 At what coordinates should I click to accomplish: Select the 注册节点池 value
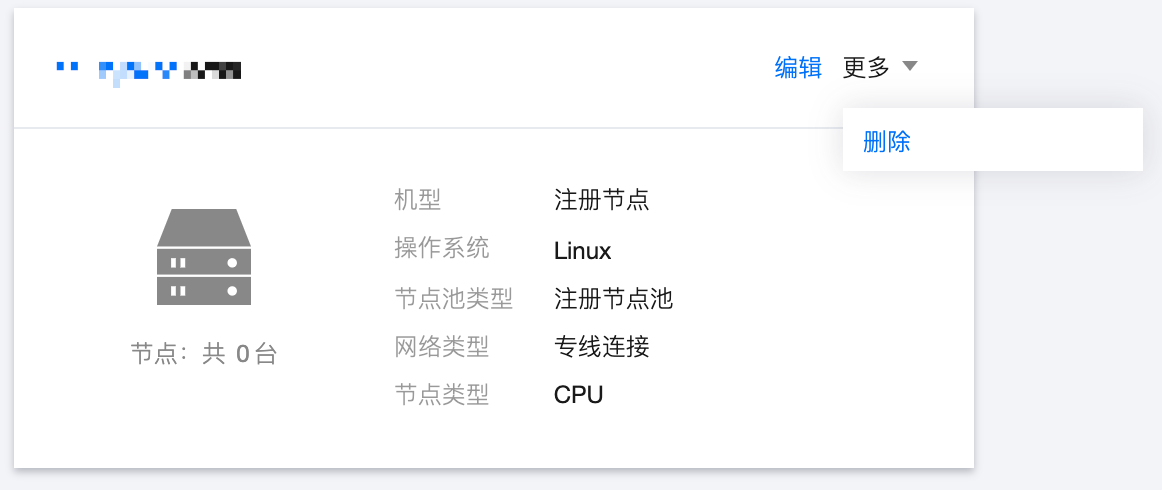614,299
